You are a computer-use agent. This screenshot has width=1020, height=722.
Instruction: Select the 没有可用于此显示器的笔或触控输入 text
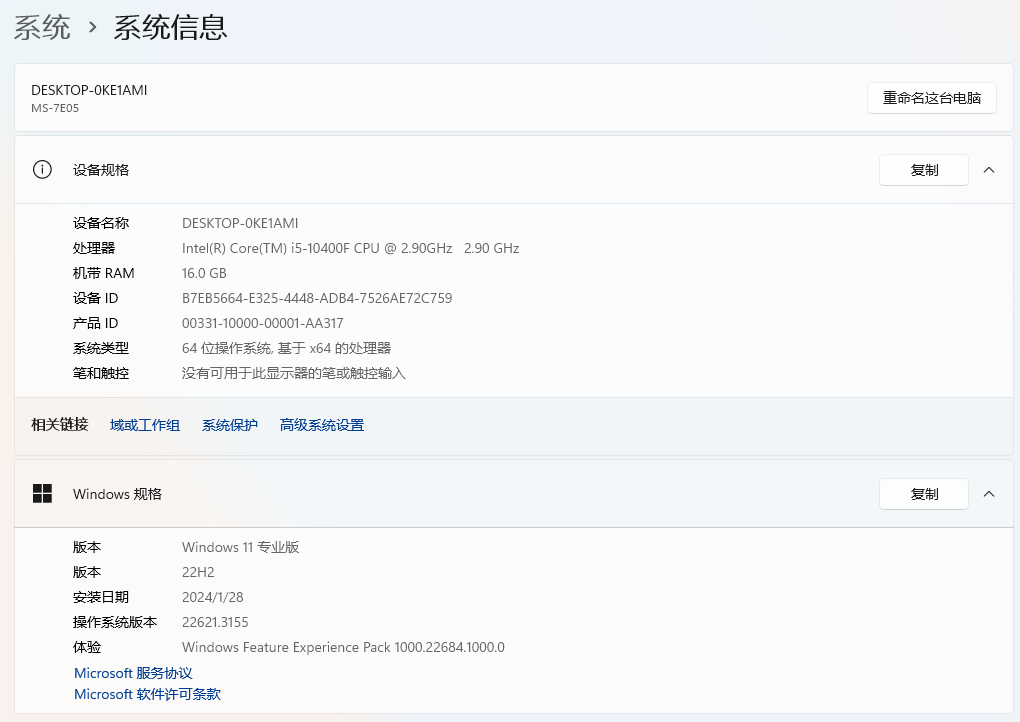tap(294, 373)
